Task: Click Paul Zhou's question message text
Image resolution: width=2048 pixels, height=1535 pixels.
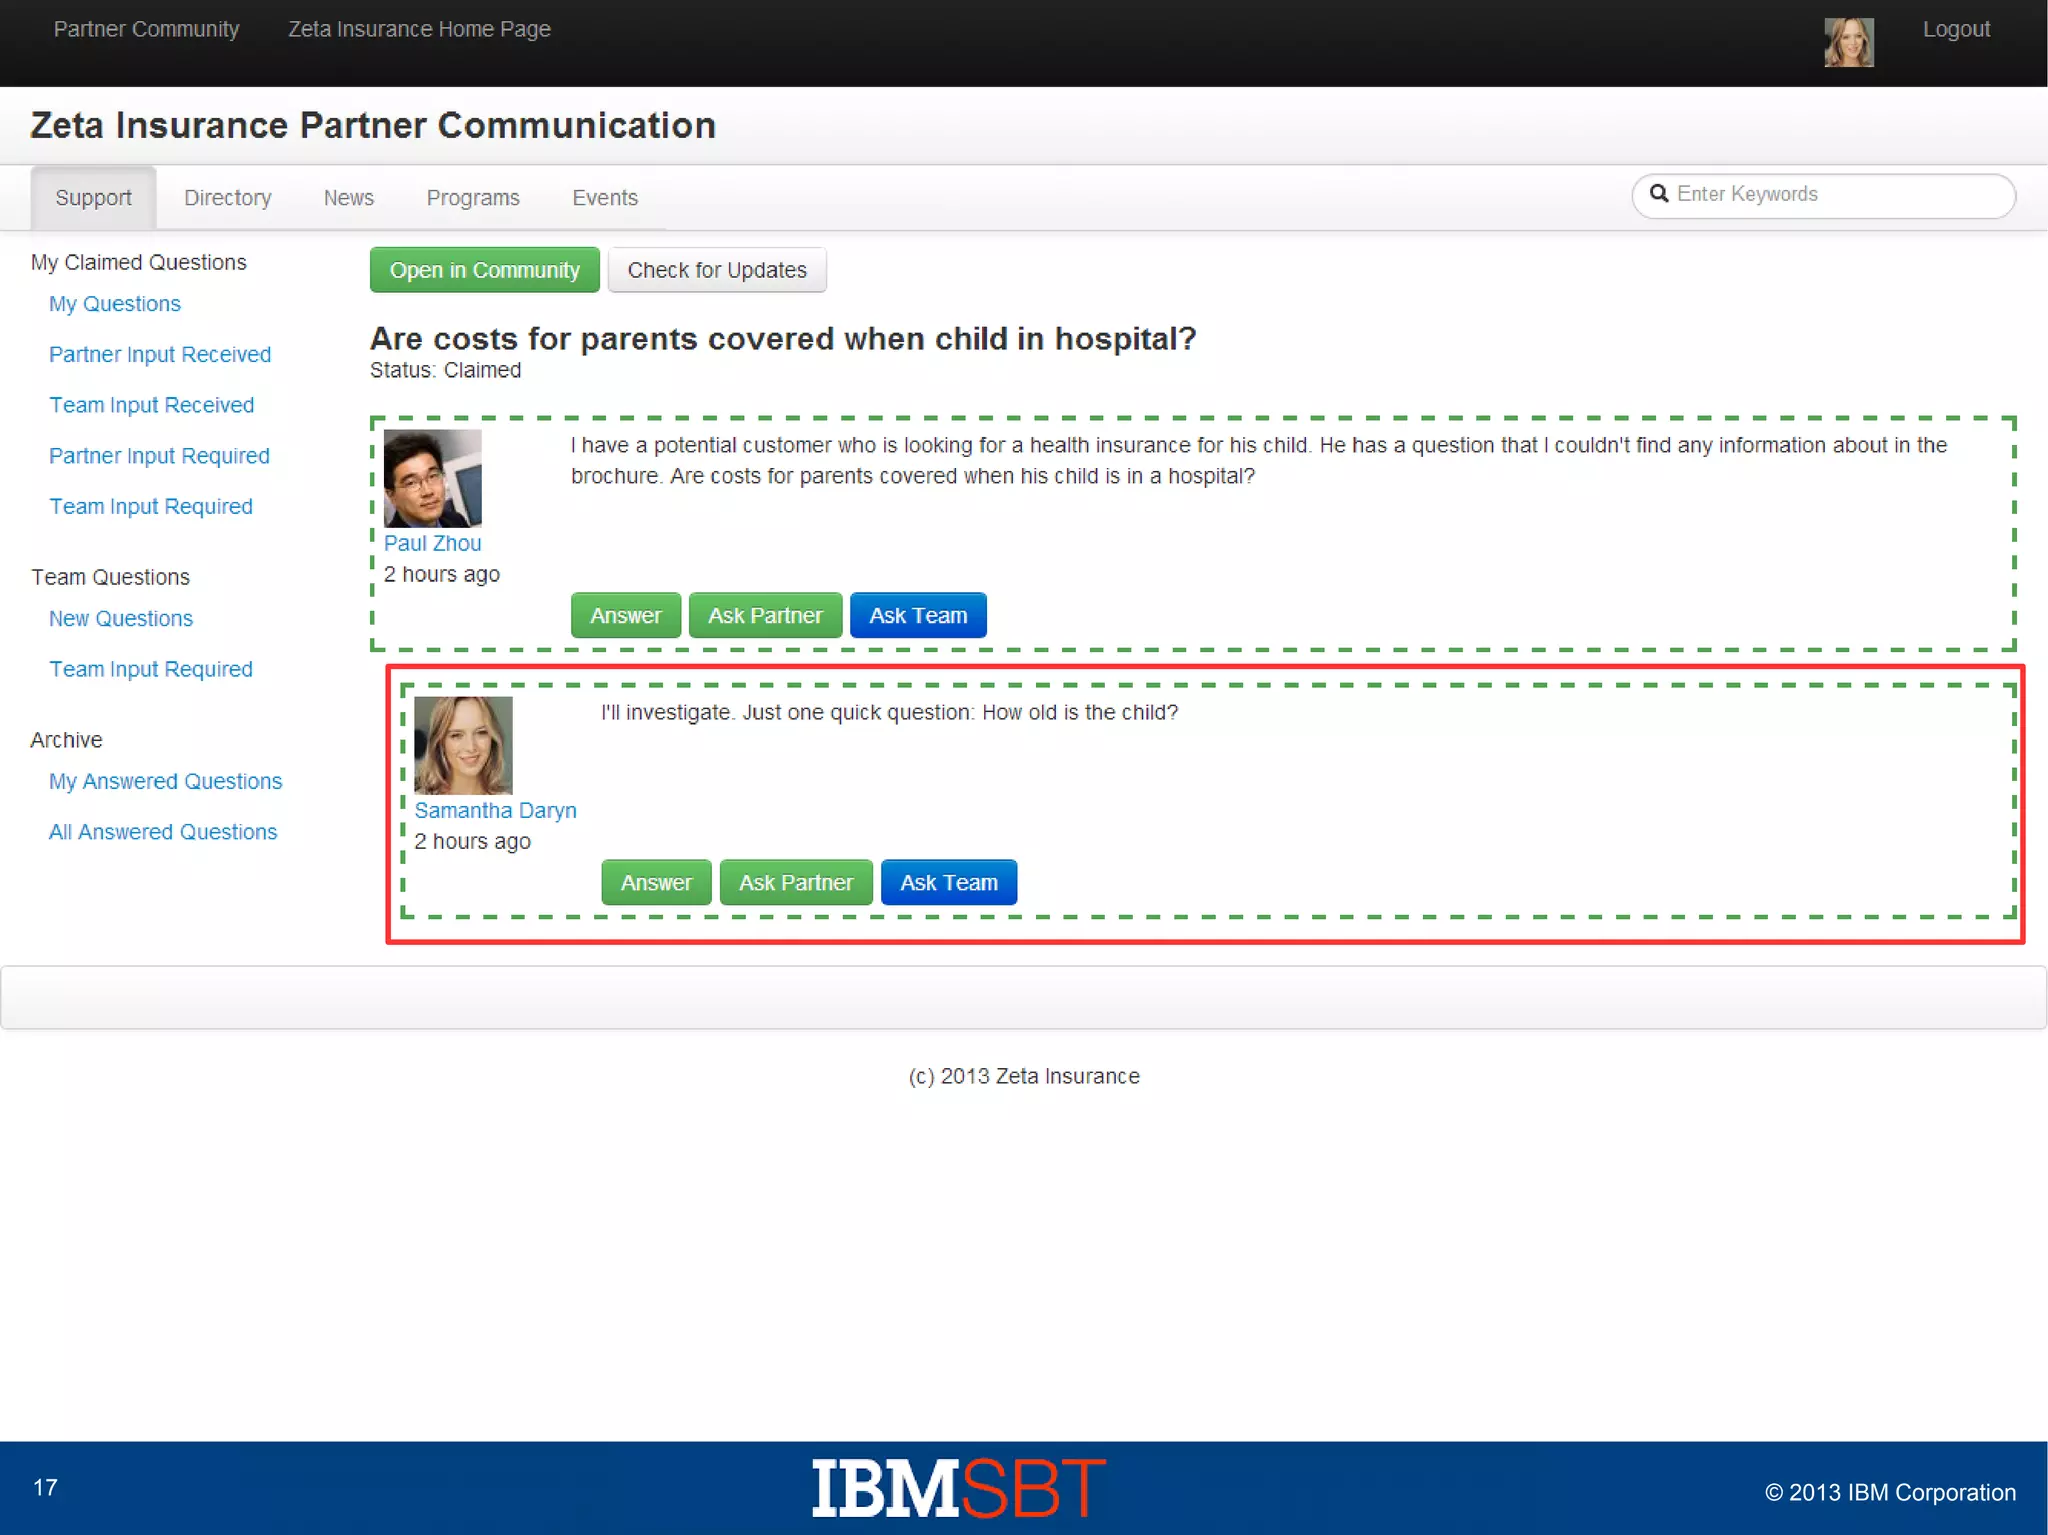Action: 1259,460
